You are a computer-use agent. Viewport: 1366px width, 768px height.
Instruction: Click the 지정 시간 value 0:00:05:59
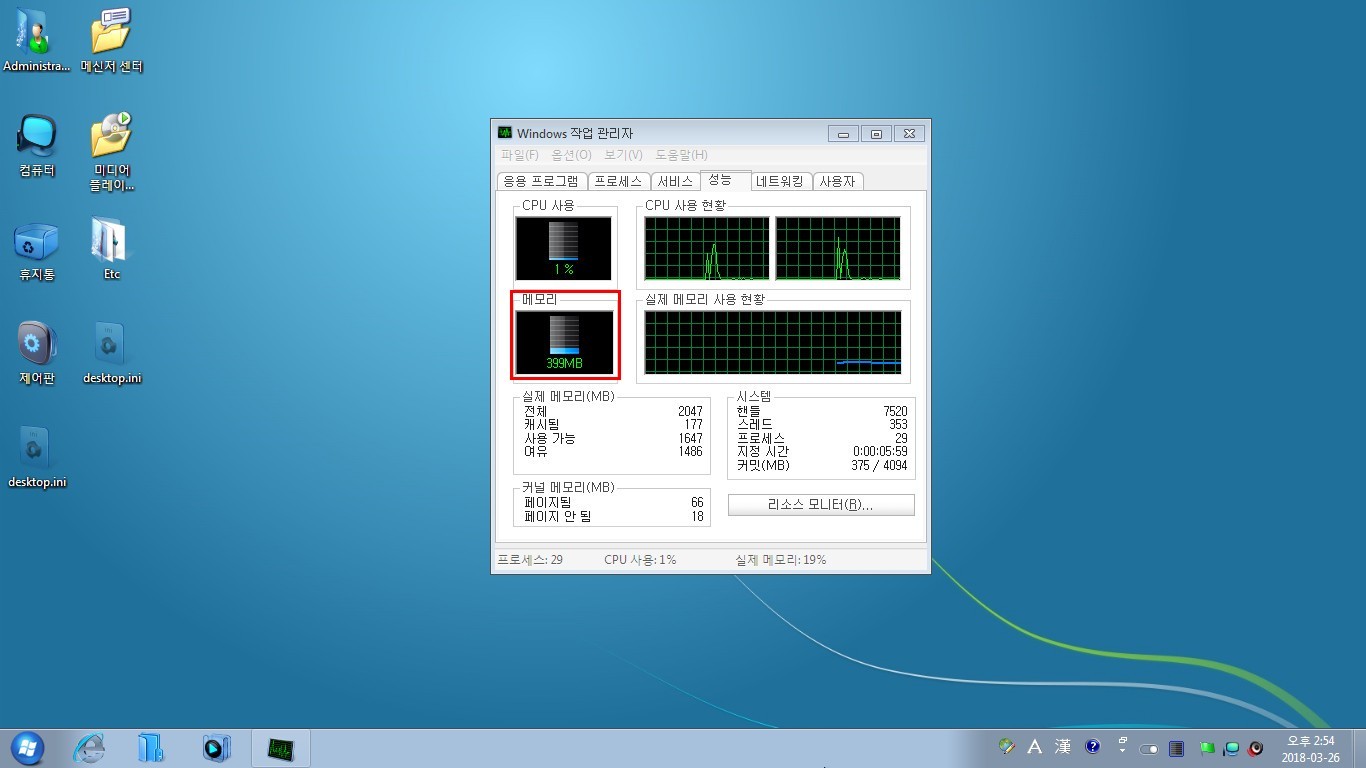point(880,452)
